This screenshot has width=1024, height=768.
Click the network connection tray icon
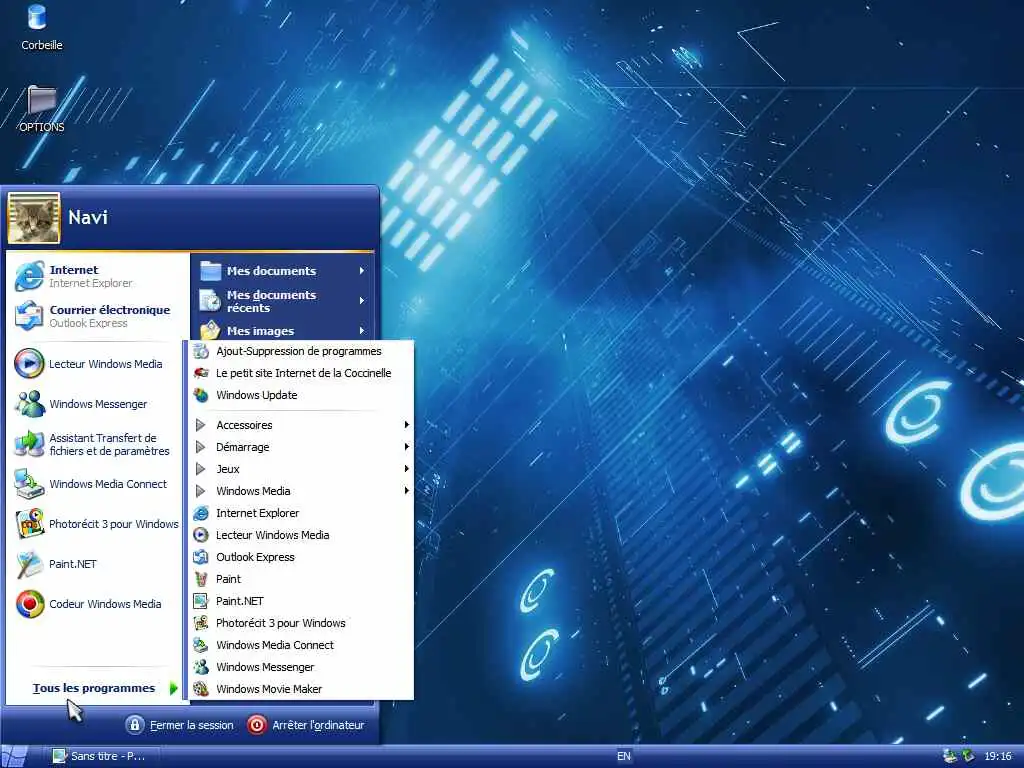pyautogui.click(x=950, y=756)
